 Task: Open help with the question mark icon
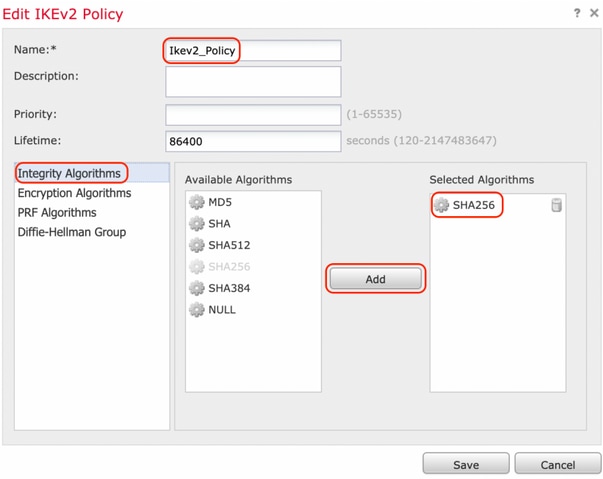coord(577,13)
